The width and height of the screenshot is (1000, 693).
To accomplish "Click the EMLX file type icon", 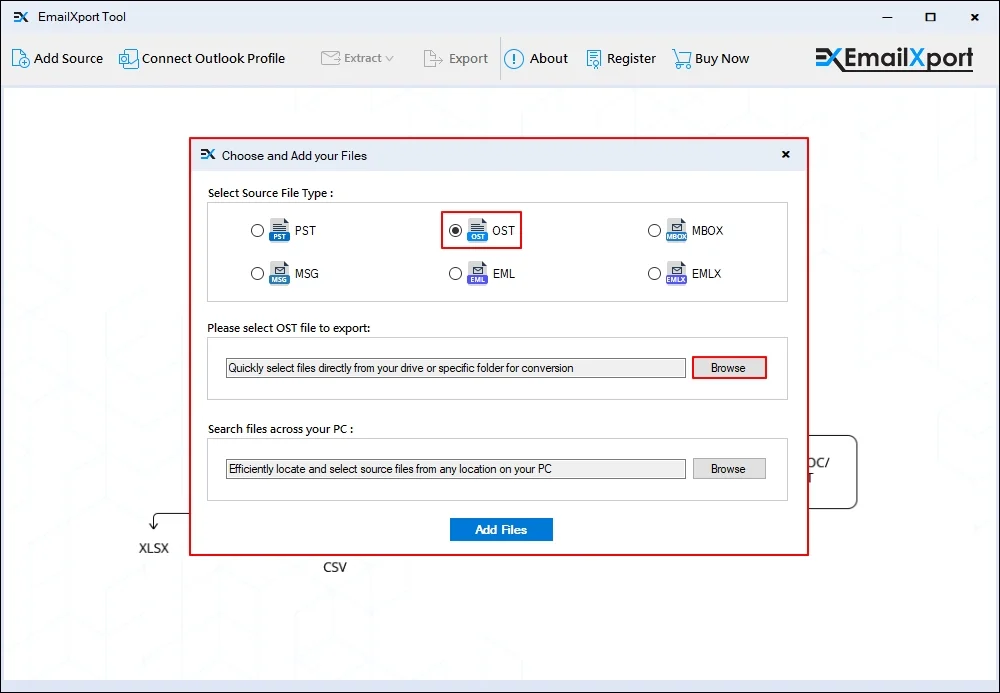I will [676, 273].
